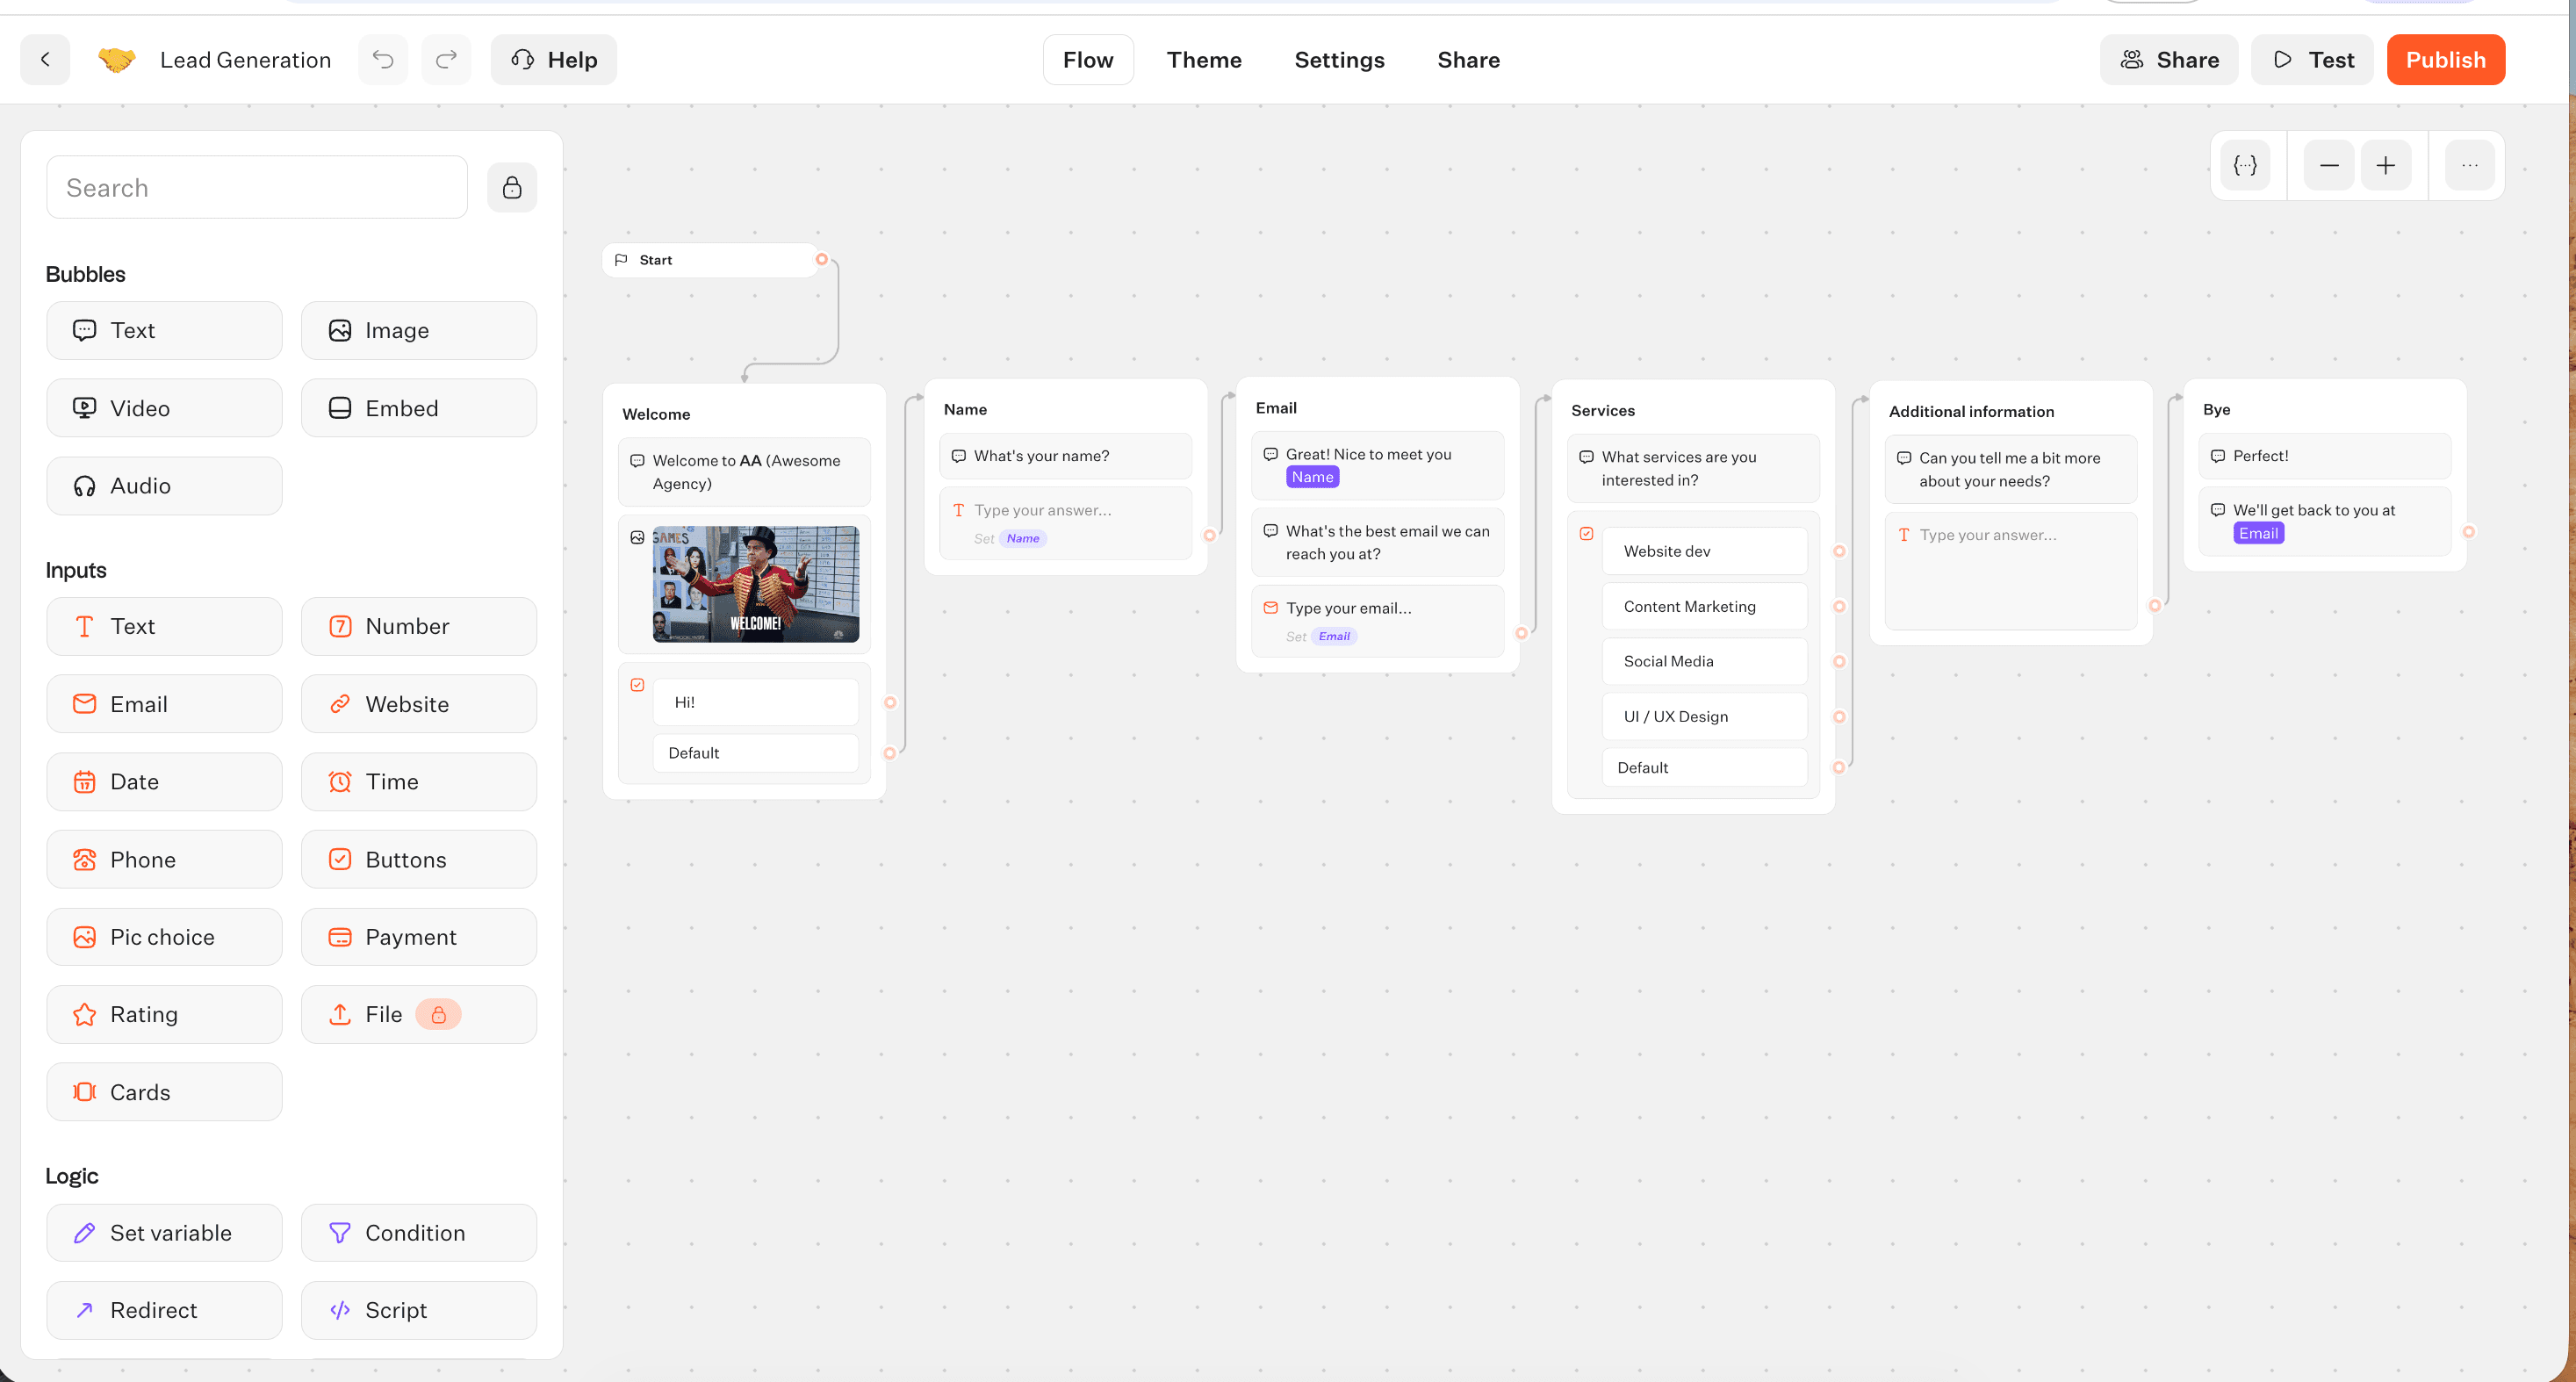The height and width of the screenshot is (1382, 2576).
Task: Click the Bye group's output connector dot
Action: [2469, 532]
